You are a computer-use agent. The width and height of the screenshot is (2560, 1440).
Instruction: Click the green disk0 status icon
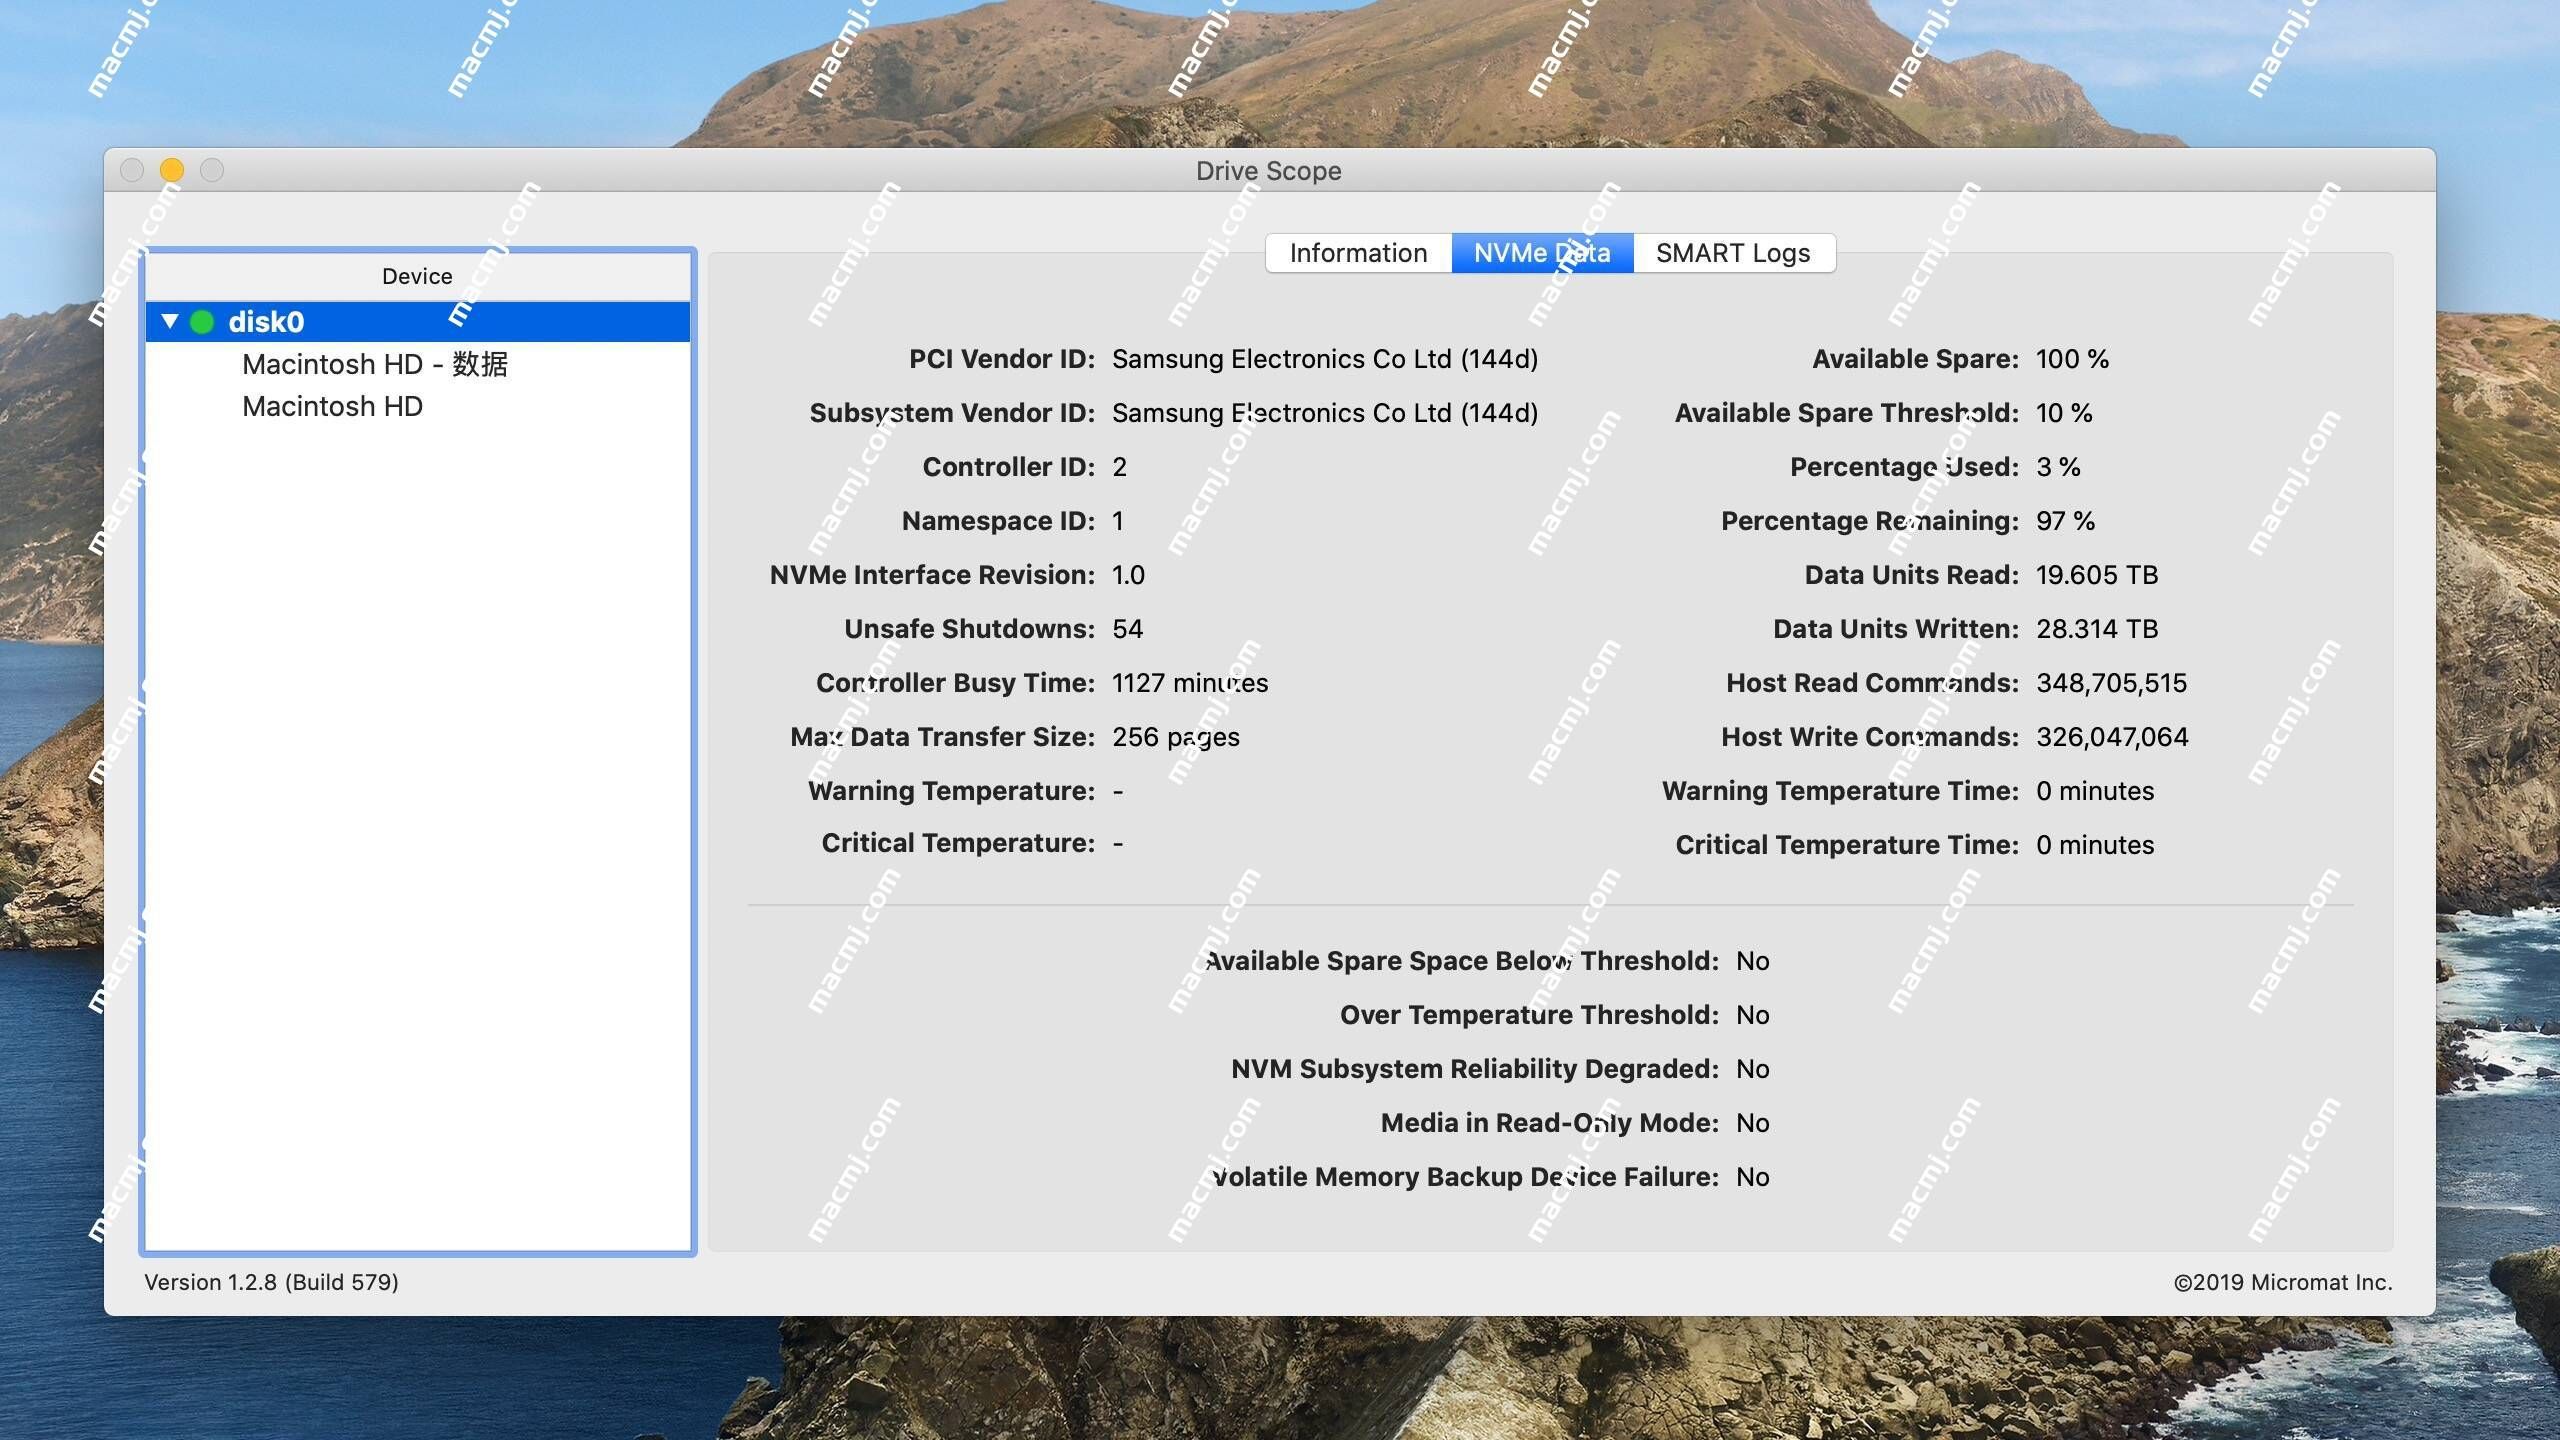pyautogui.click(x=200, y=322)
